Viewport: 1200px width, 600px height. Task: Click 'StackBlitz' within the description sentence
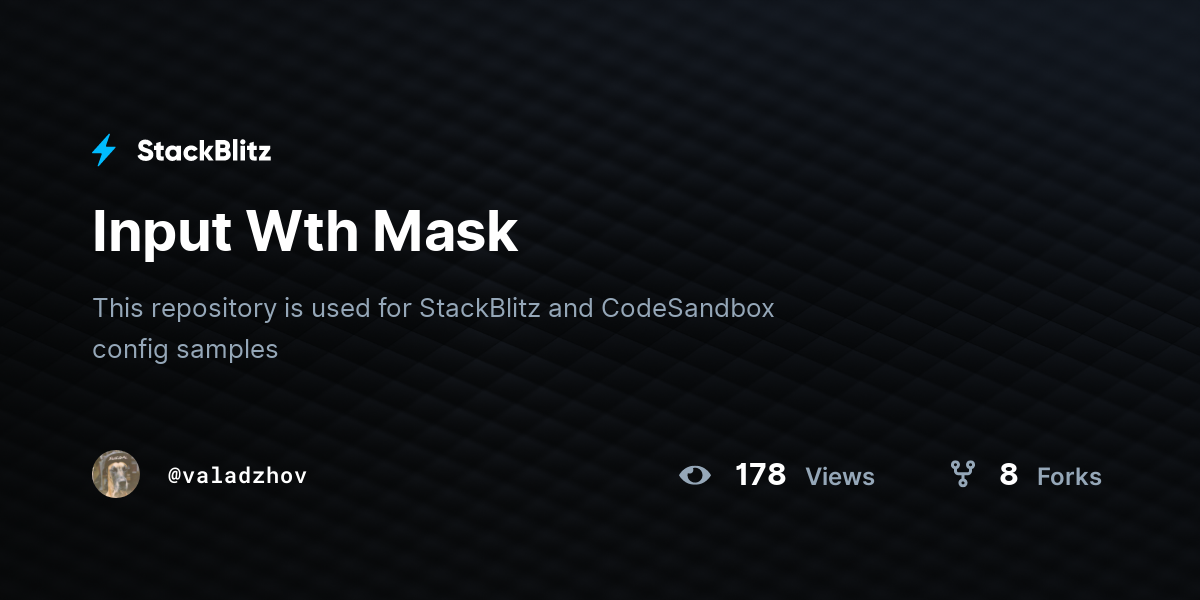pos(480,308)
